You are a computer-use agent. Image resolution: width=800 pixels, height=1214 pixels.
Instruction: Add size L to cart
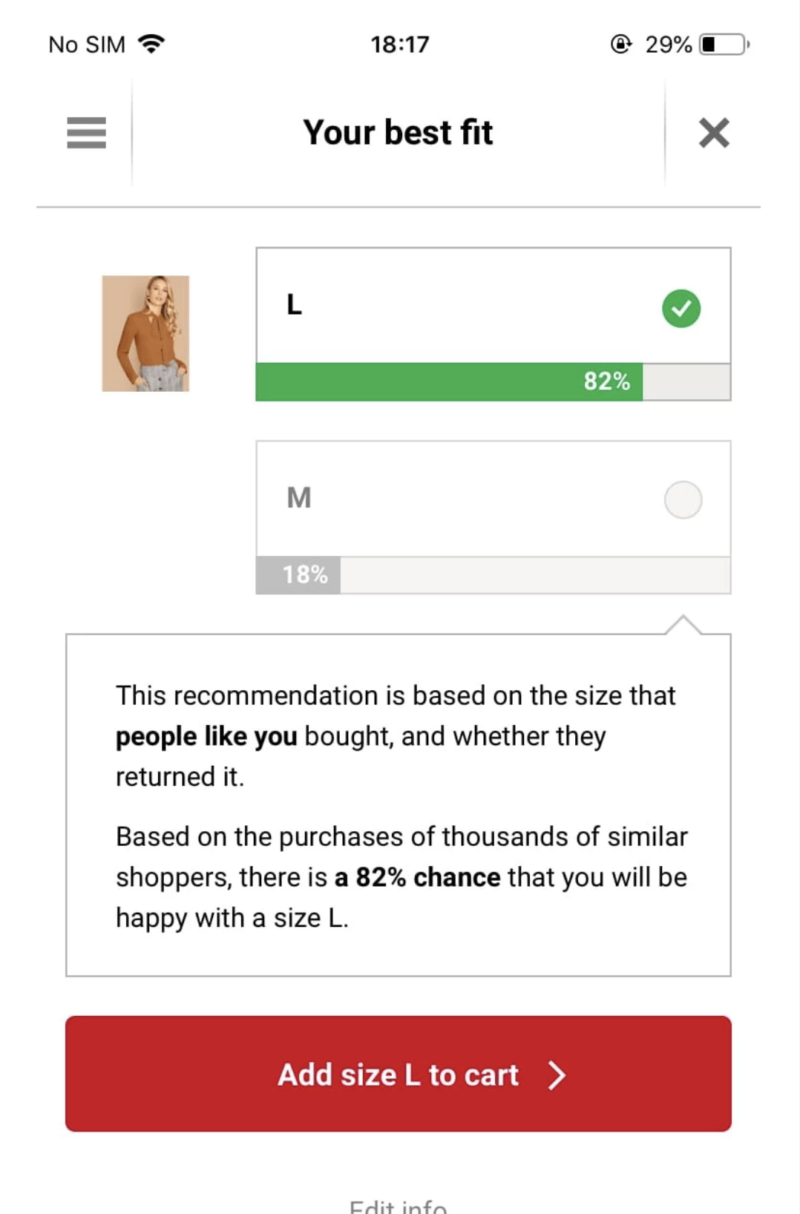397,1074
